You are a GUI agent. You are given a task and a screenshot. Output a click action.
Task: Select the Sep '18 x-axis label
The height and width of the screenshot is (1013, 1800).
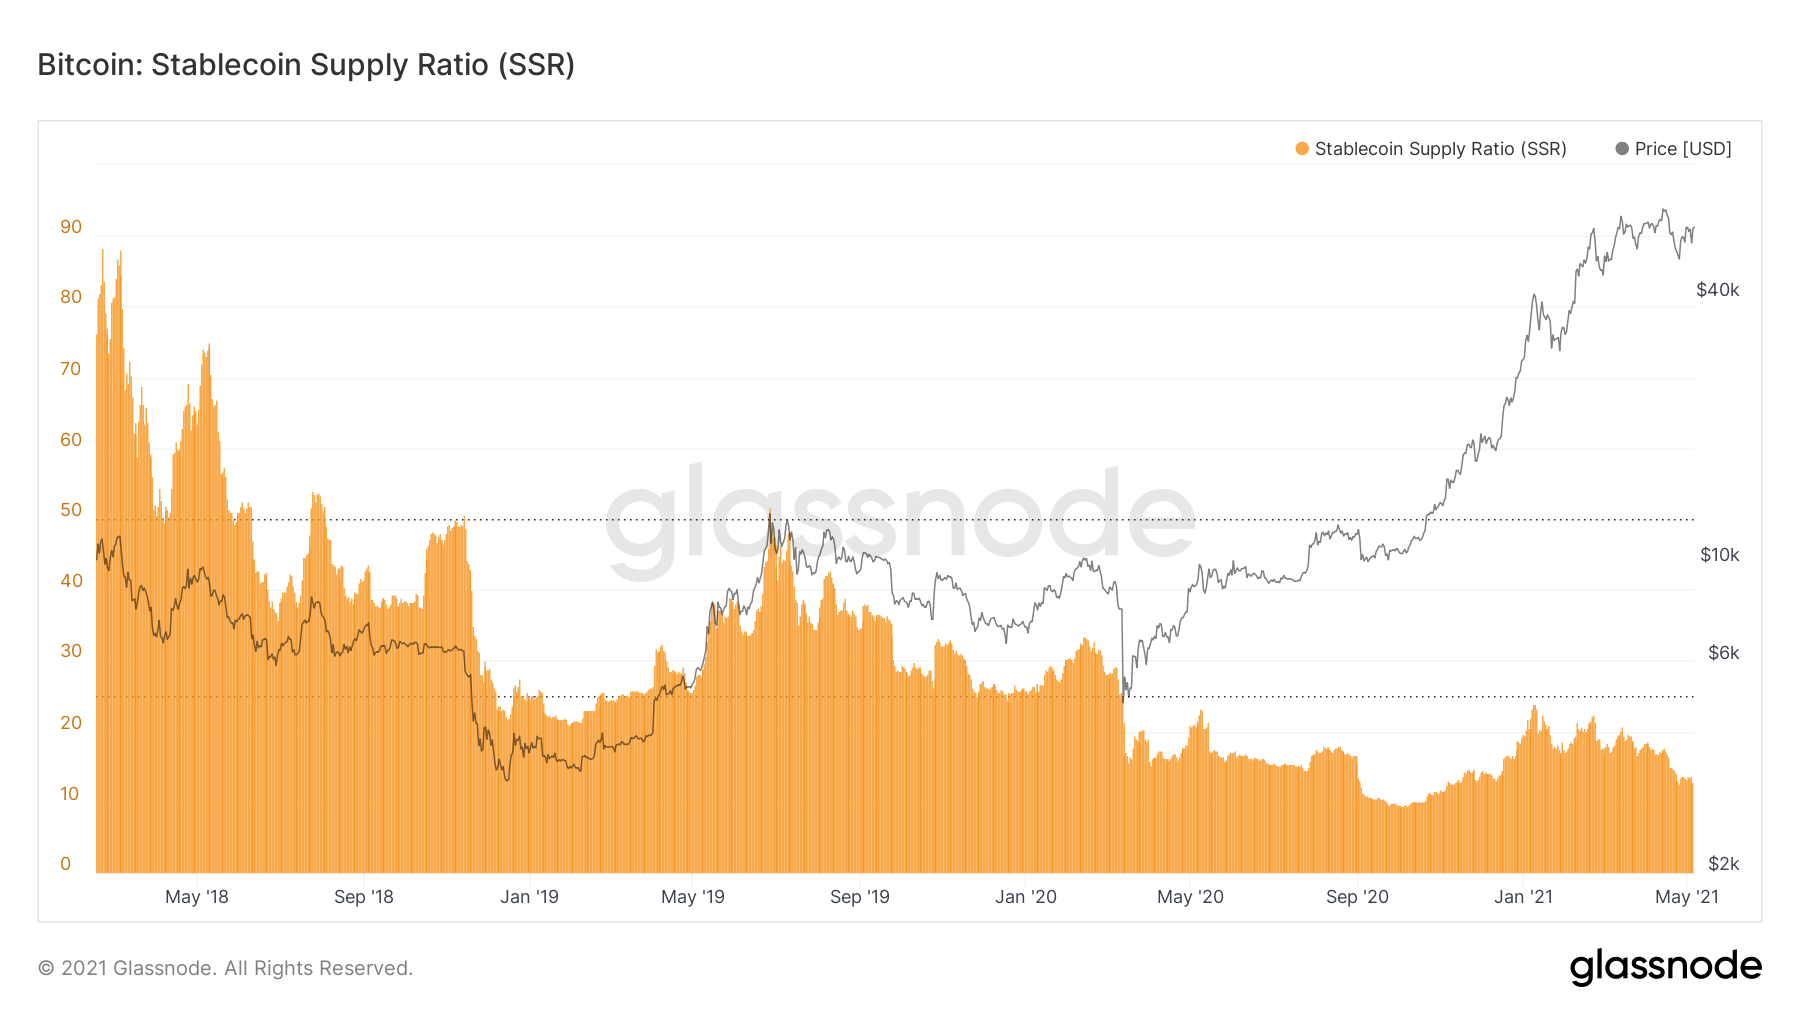[364, 897]
